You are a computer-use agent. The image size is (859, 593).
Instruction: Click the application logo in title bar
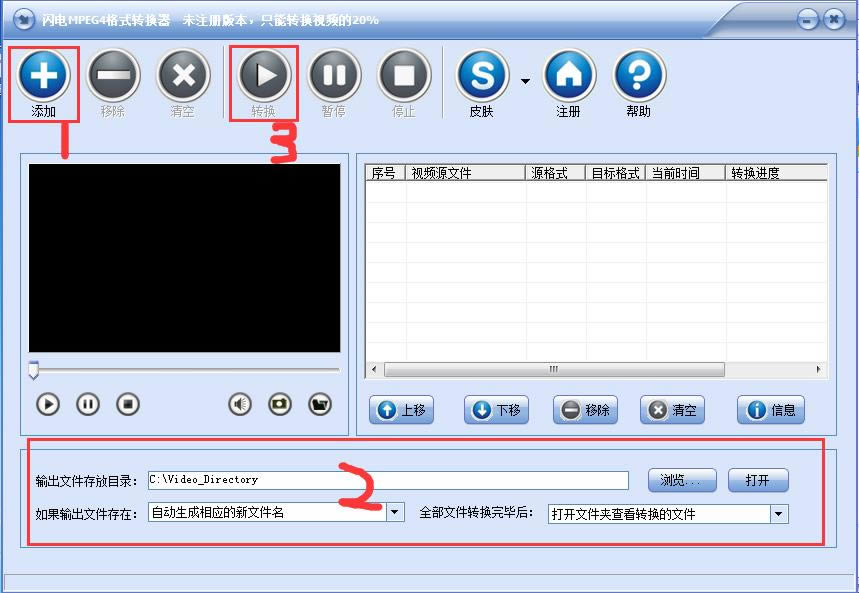pos(24,20)
